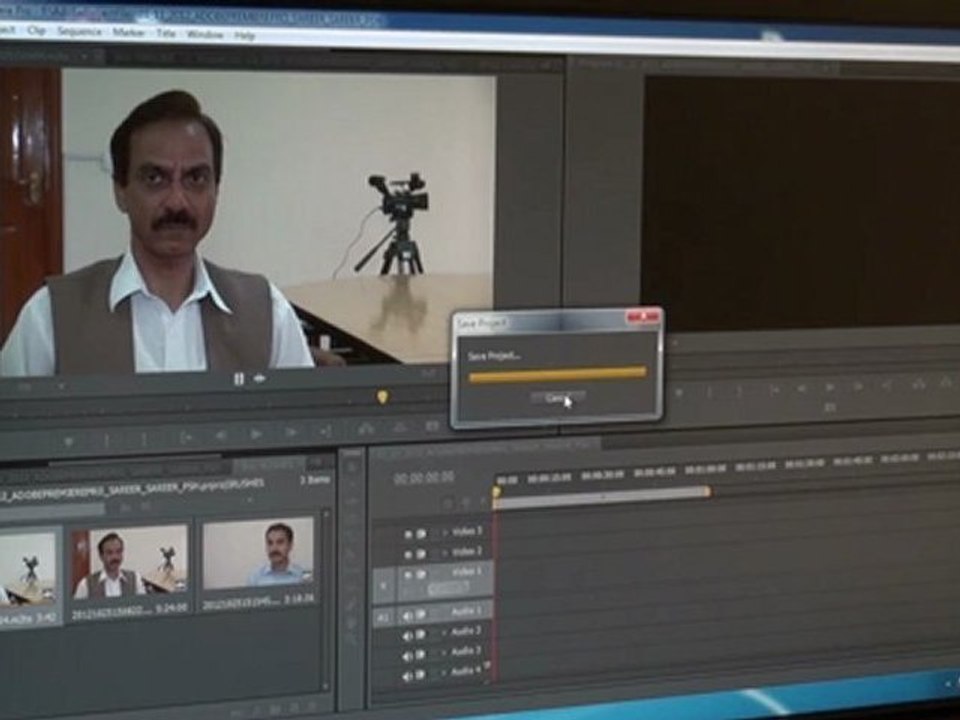Screen dimensions: 960x720
Task: Open the Help menu
Action: click(244, 36)
